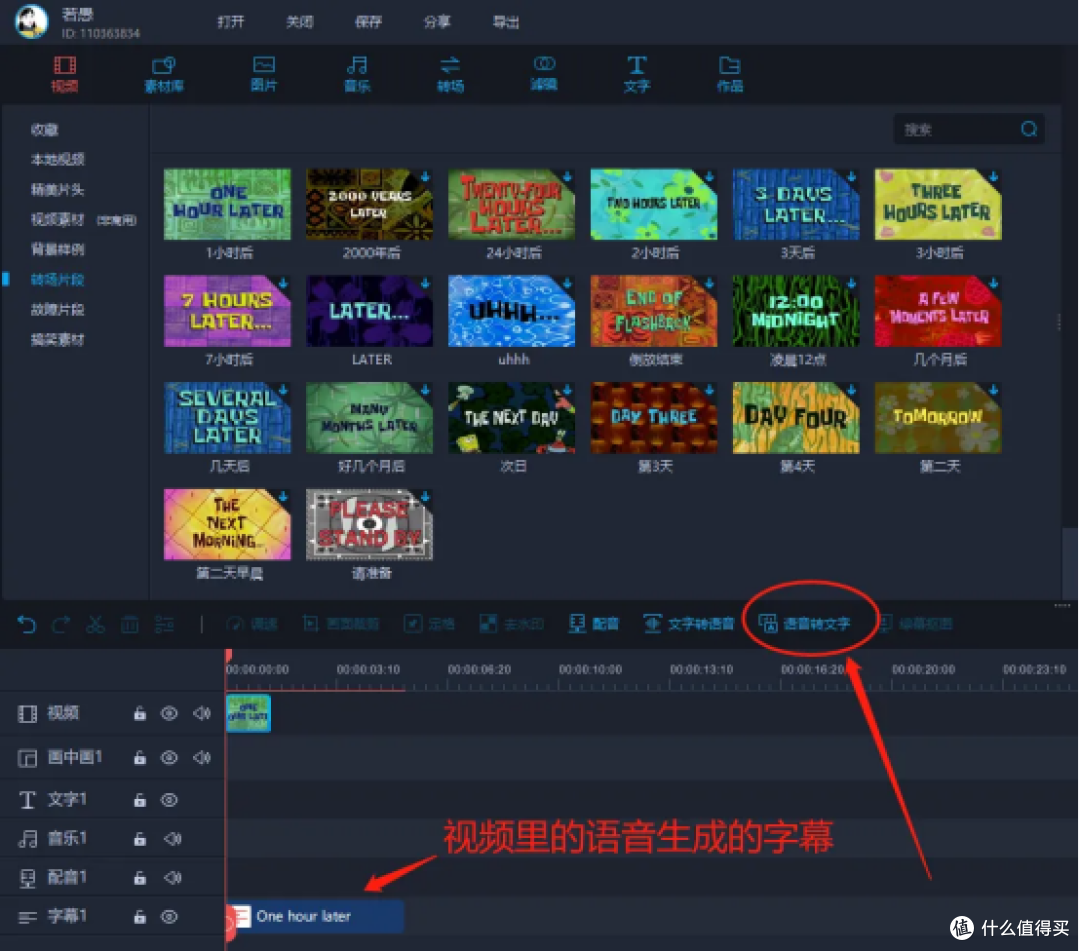Open the 素材库 material library tab
Screen dimensions: 1080x951
164,74
